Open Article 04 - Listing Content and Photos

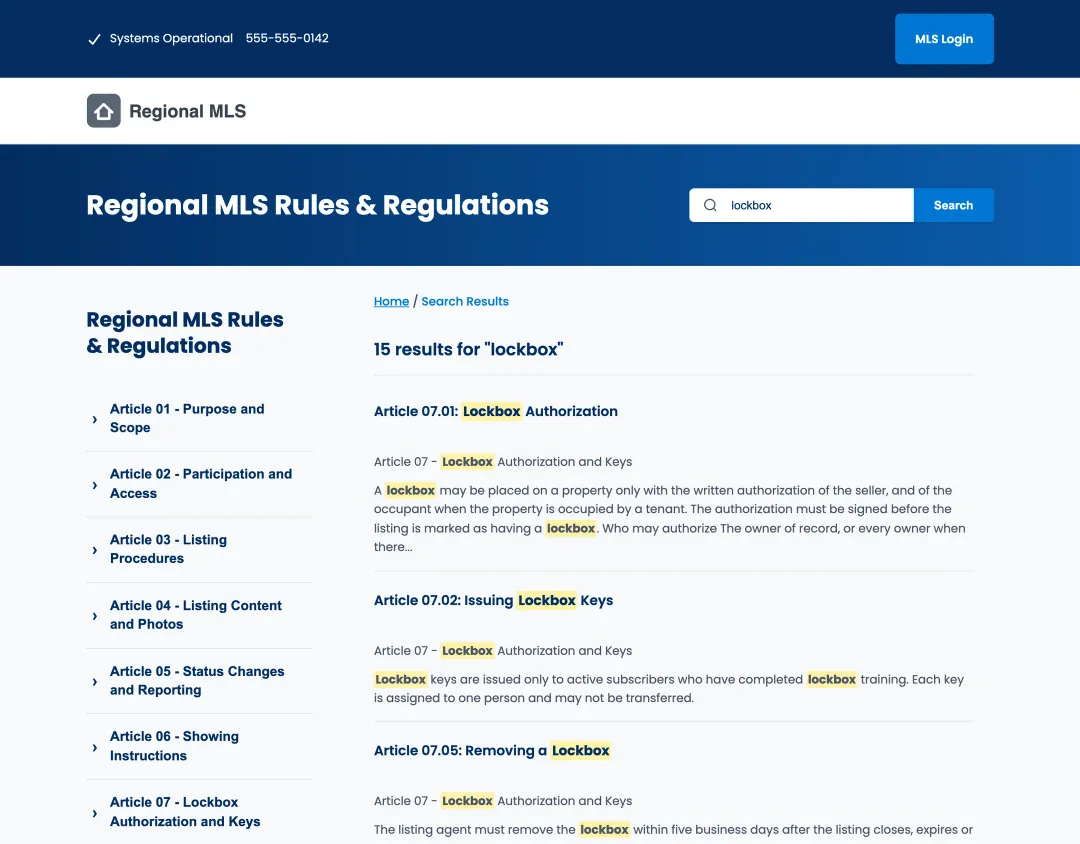click(196, 615)
